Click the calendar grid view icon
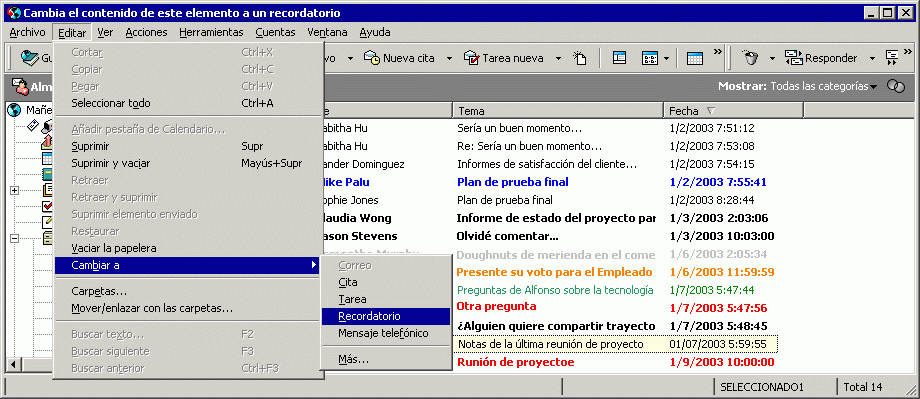The image size is (920, 399). coord(695,58)
